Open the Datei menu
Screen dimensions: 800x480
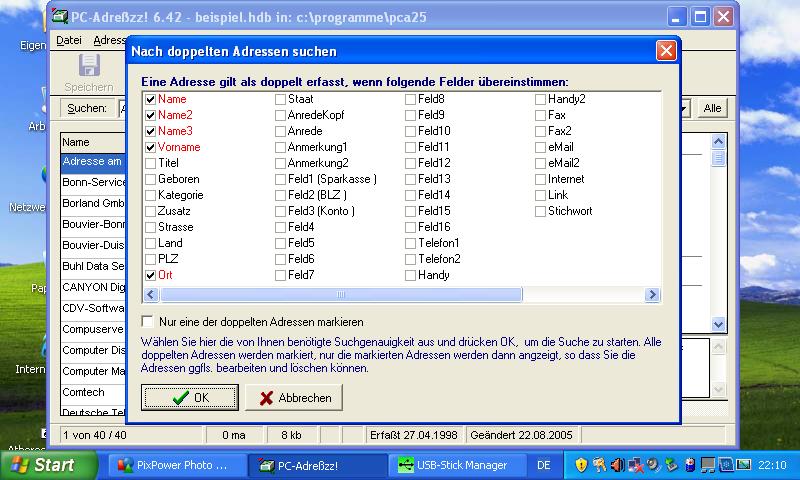(69, 40)
